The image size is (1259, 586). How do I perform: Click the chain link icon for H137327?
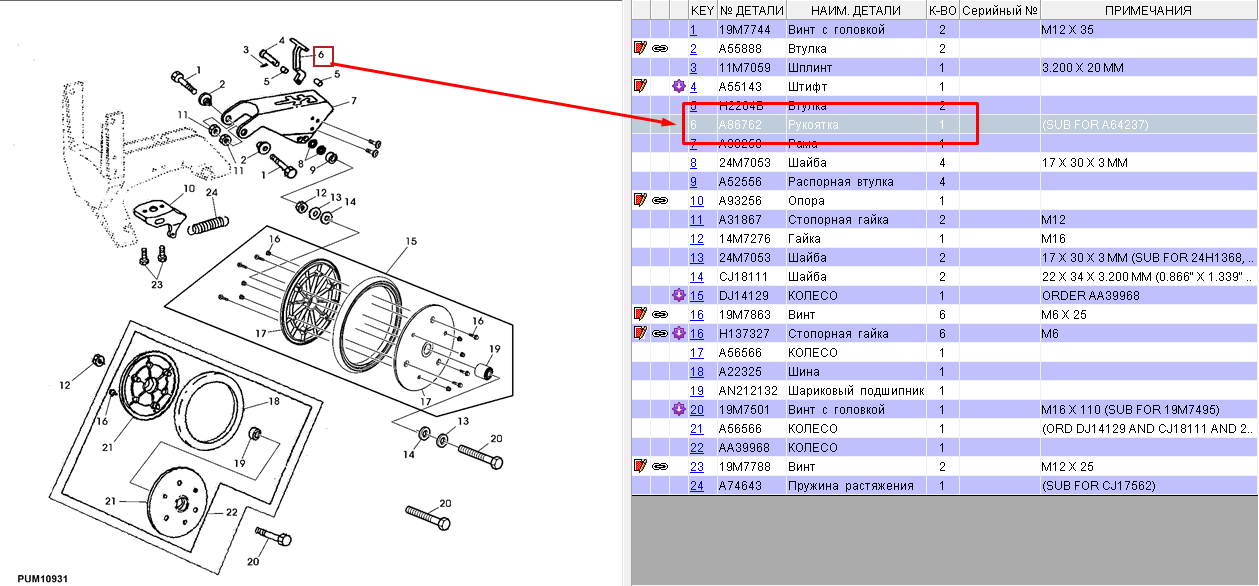[x=660, y=333]
